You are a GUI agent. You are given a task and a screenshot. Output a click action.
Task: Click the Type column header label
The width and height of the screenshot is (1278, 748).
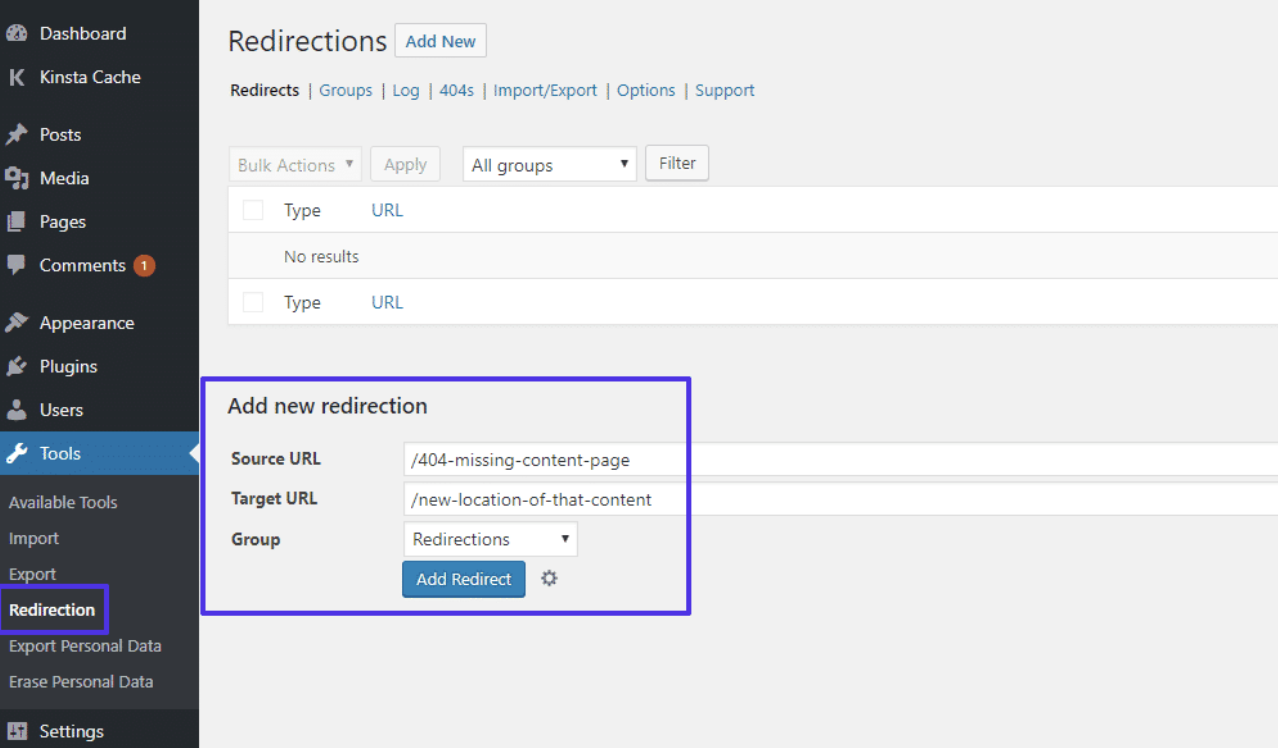pos(302,210)
